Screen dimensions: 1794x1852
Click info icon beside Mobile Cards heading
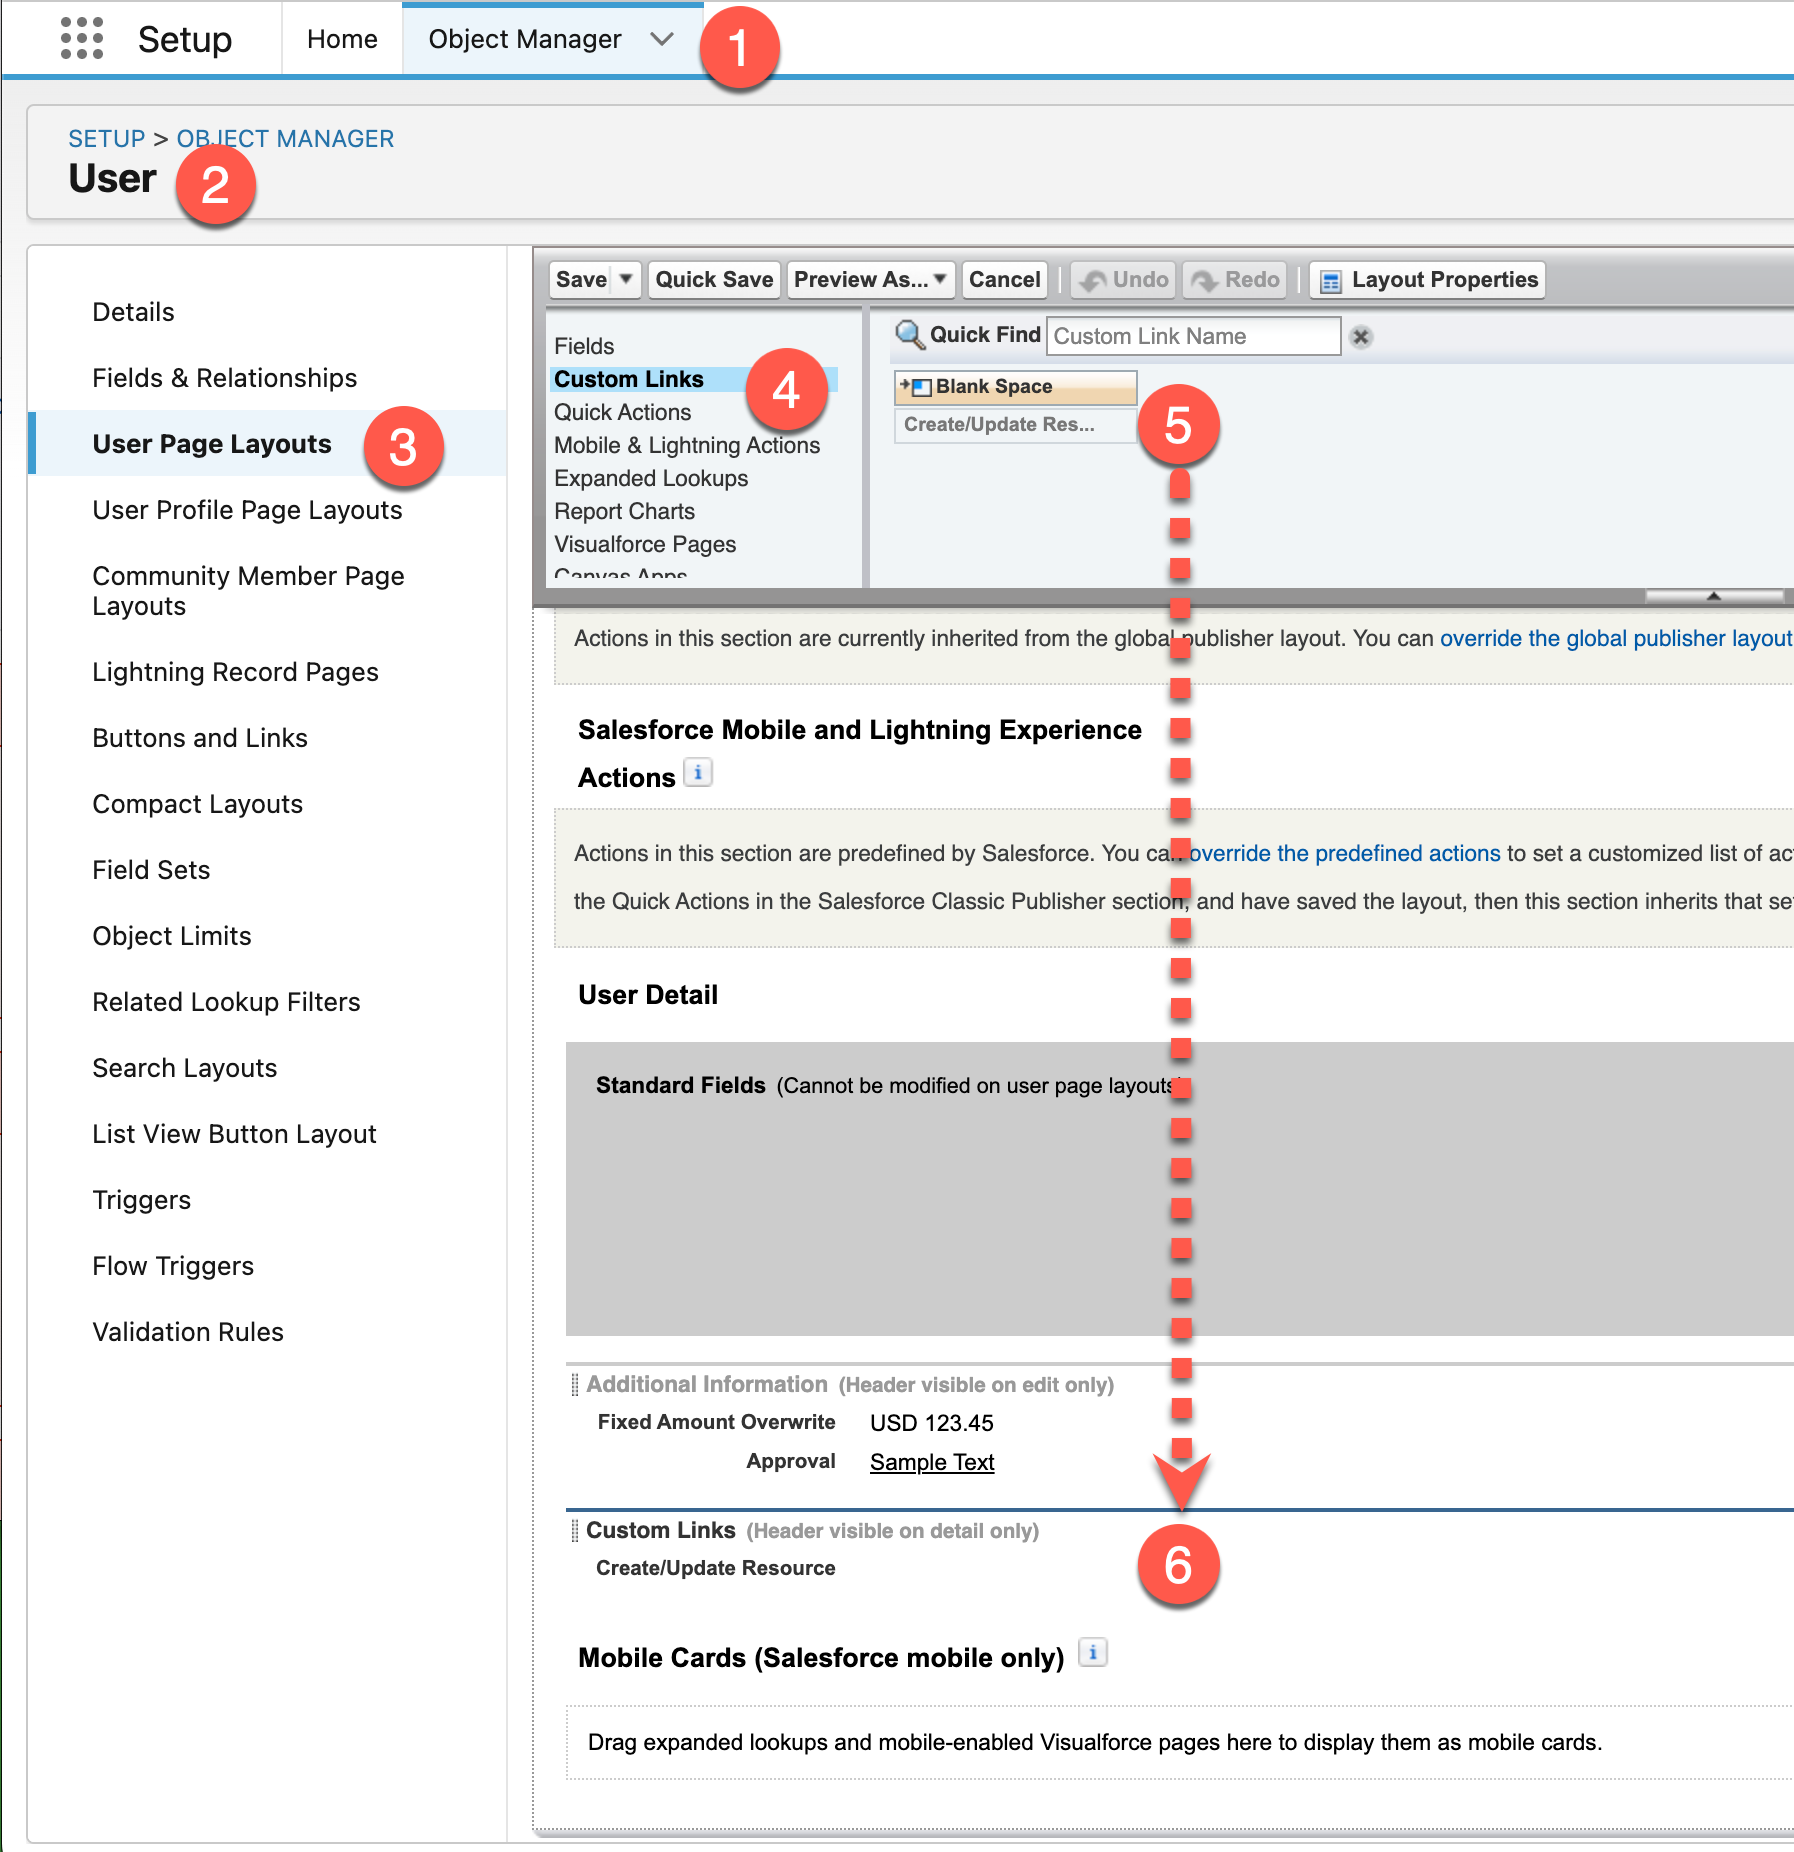pos(1093,1653)
